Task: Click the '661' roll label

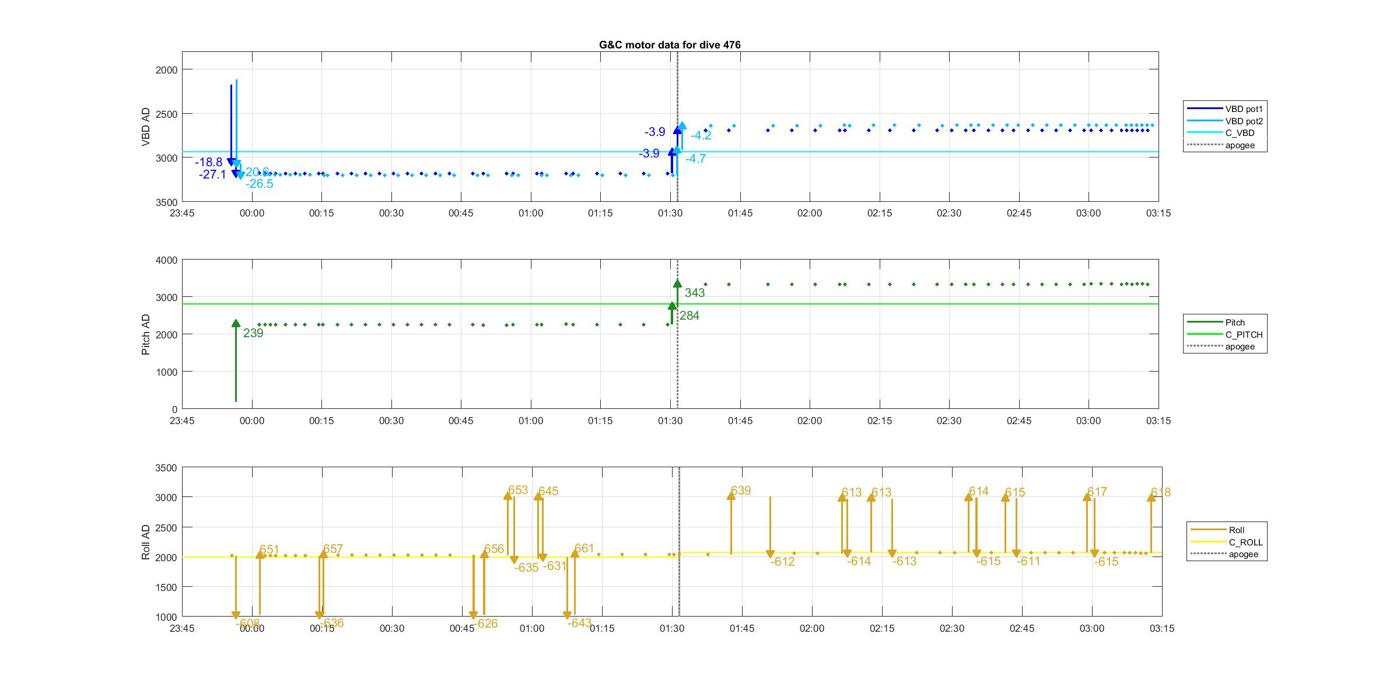Action: (584, 548)
